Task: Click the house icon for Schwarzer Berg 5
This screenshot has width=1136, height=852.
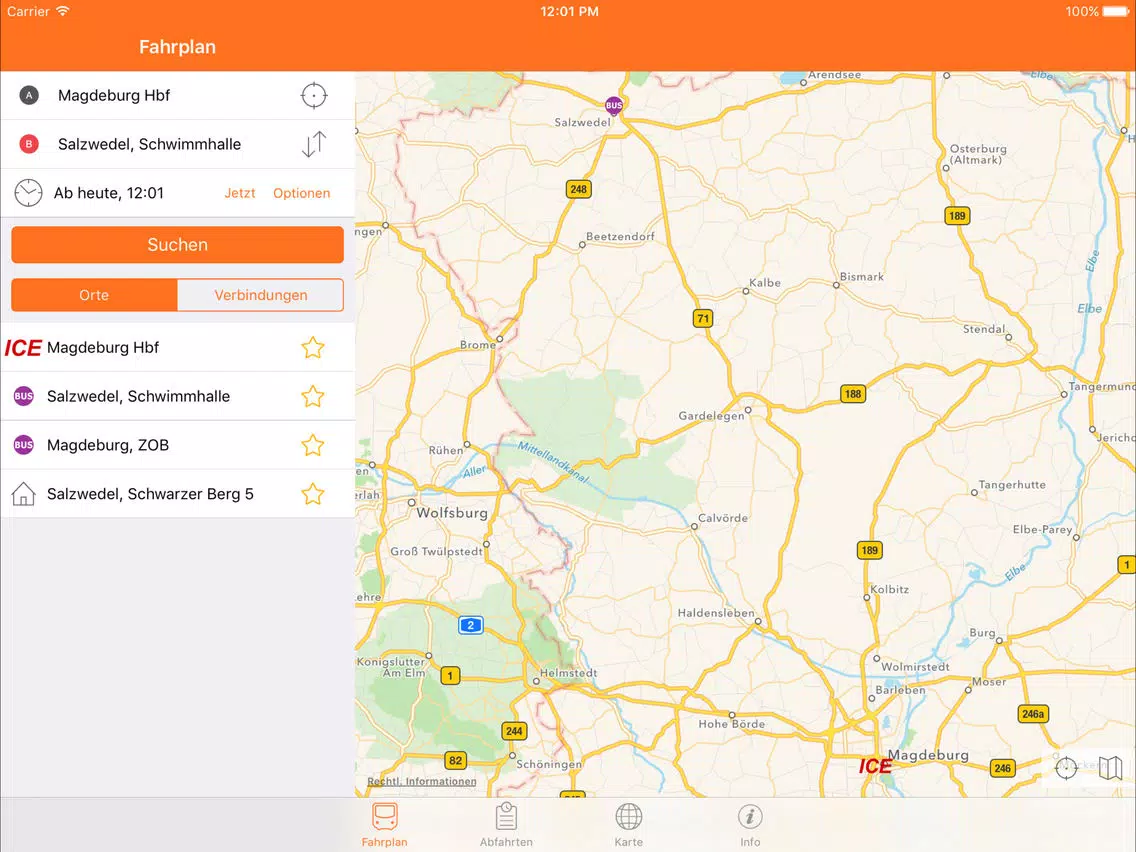Action: pos(24,494)
